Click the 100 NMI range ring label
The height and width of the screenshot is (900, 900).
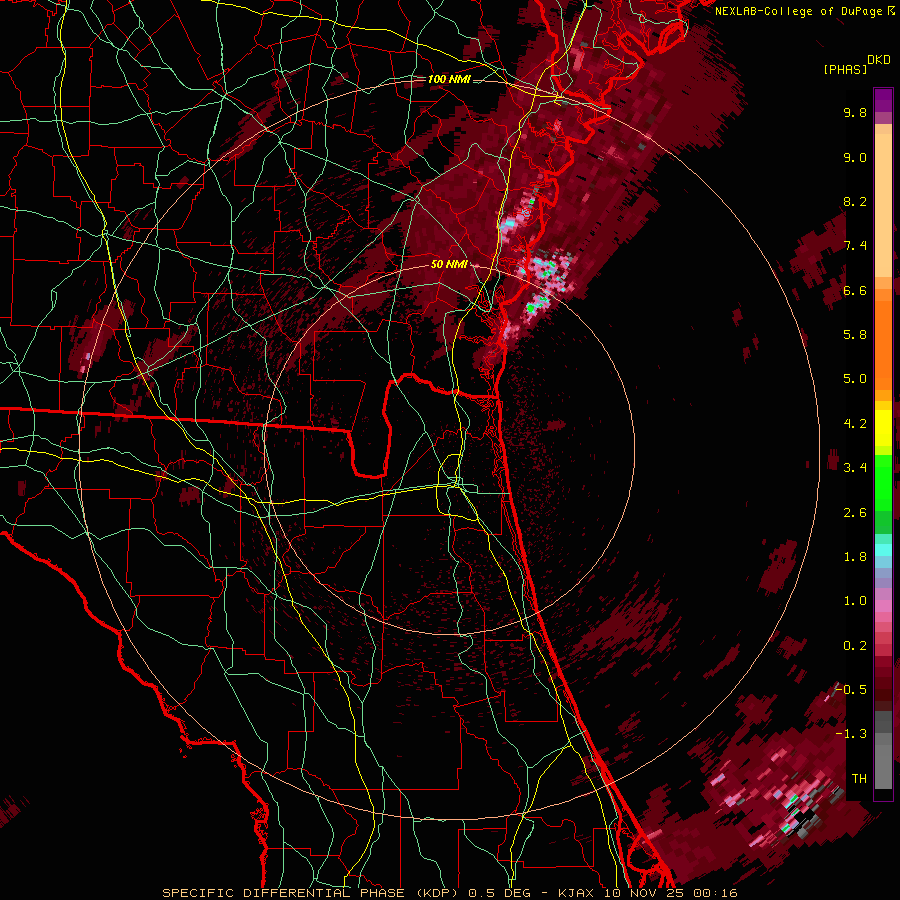(x=449, y=79)
